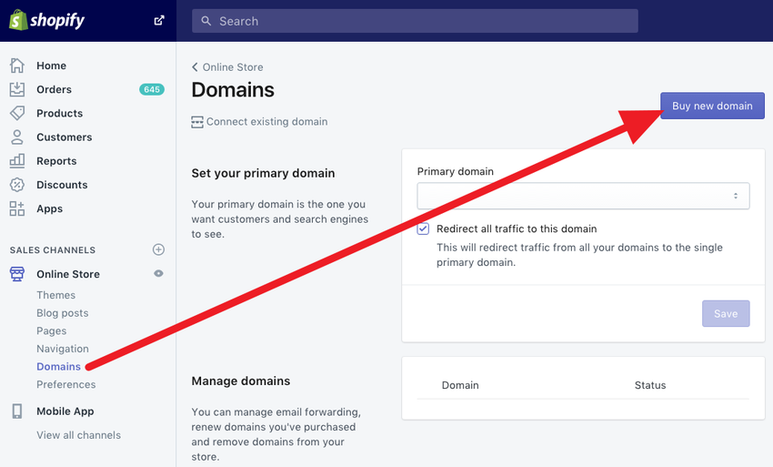Click the Home house icon

pos(17,66)
